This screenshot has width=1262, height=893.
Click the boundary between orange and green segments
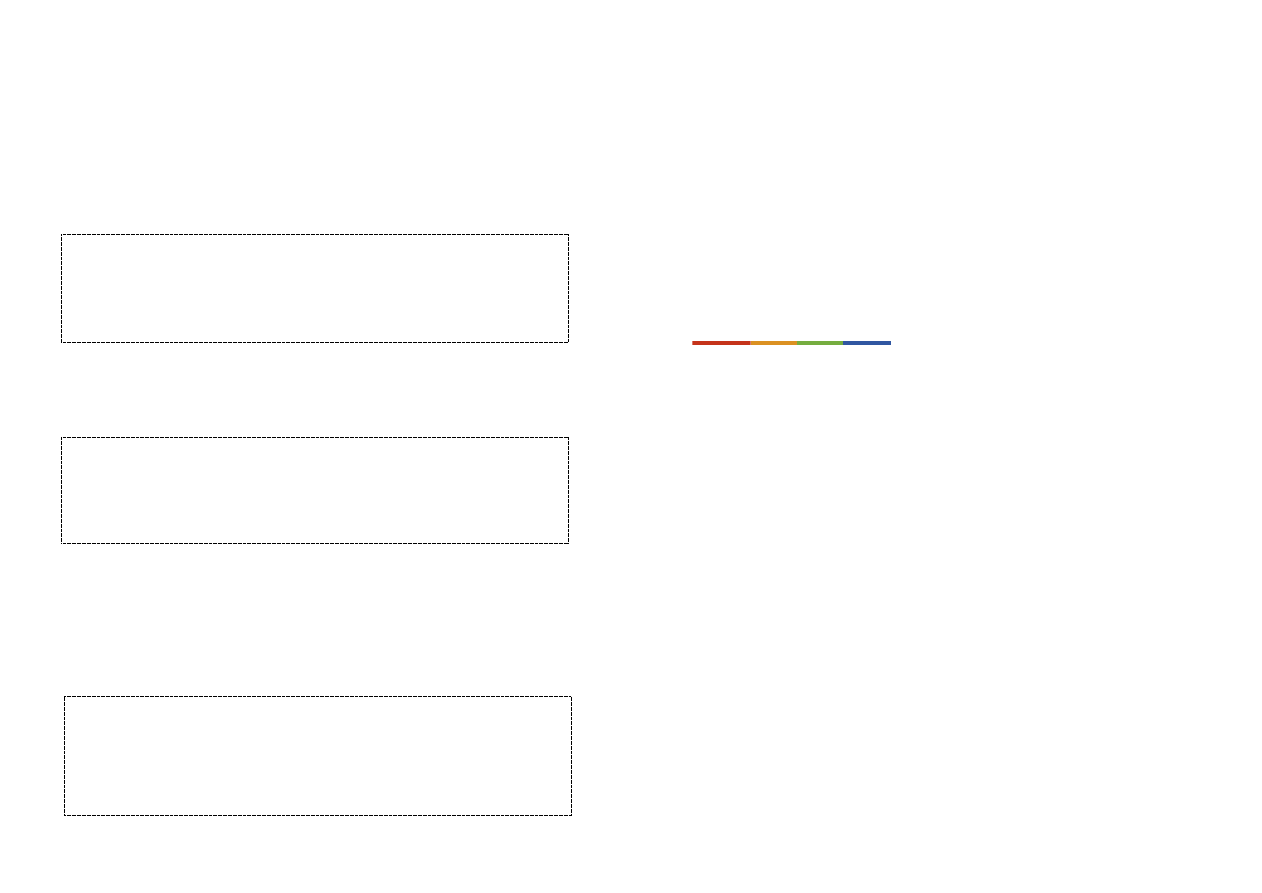pos(797,343)
